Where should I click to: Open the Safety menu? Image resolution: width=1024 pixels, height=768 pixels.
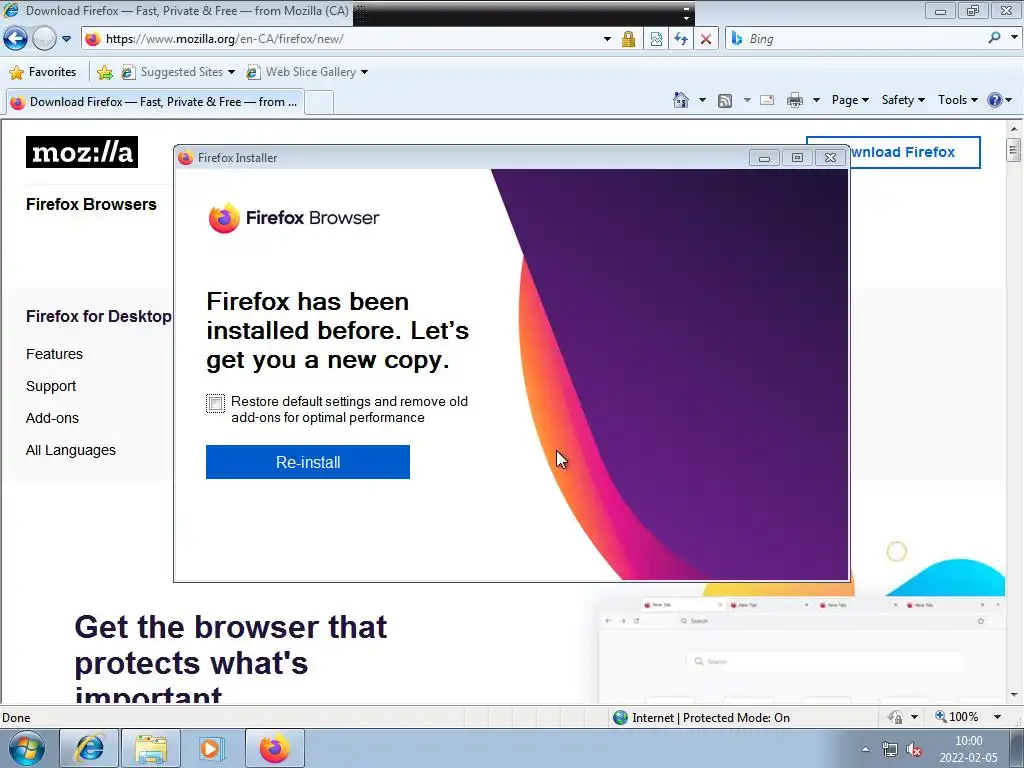coord(903,100)
